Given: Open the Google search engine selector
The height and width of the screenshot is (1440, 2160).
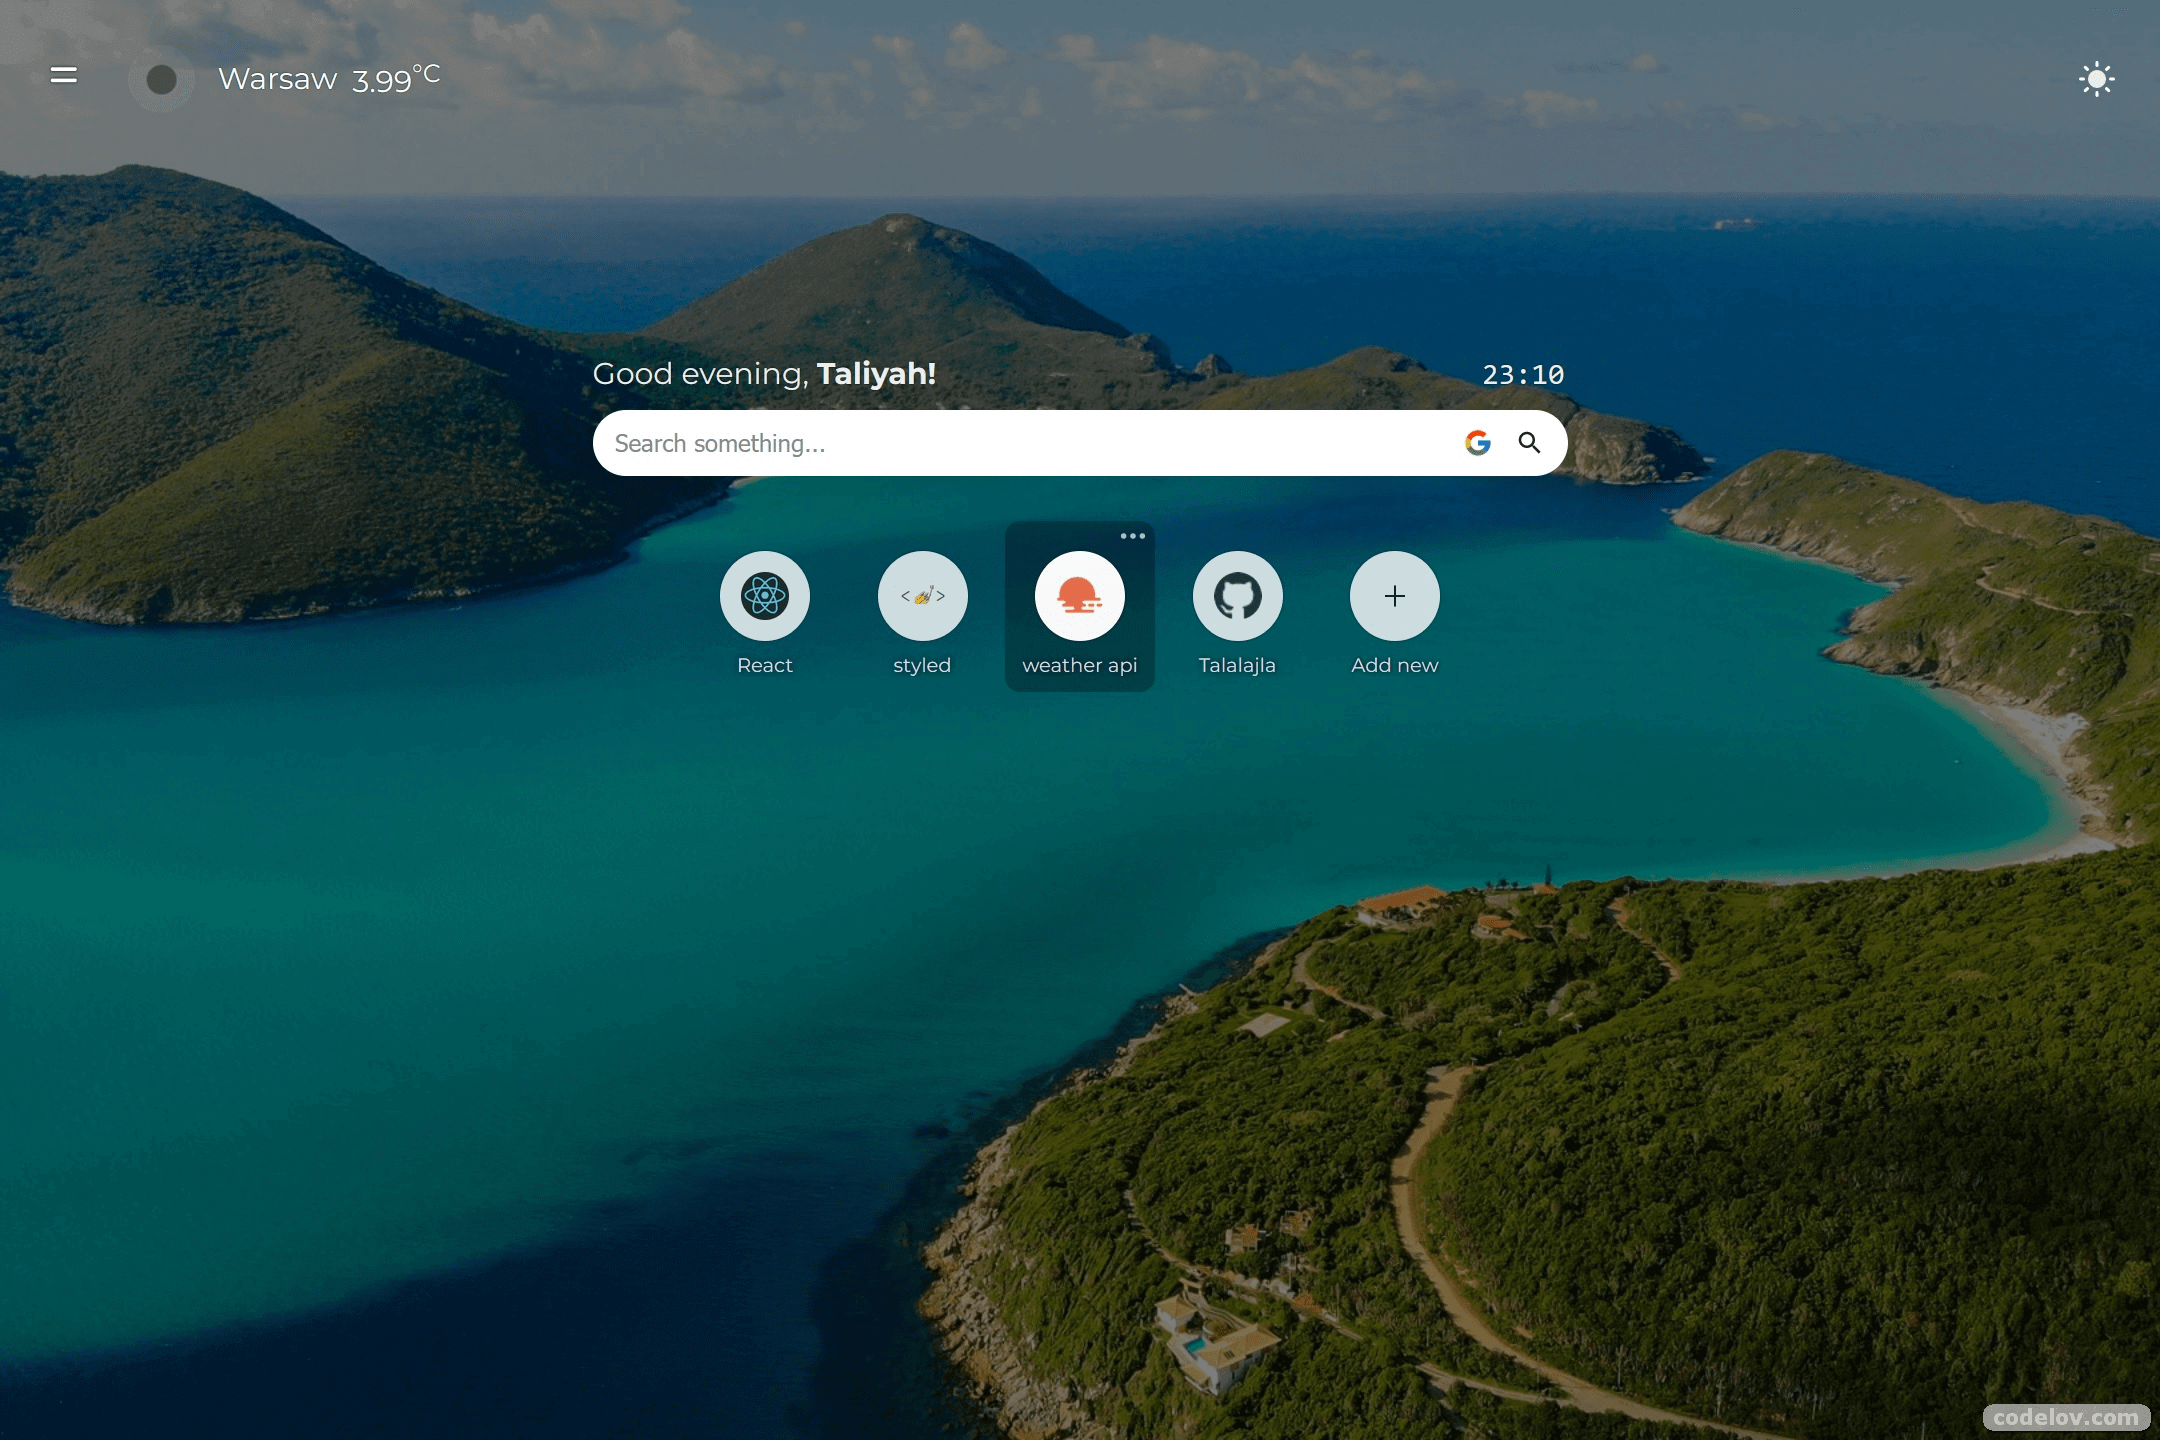Looking at the screenshot, I should (1477, 443).
